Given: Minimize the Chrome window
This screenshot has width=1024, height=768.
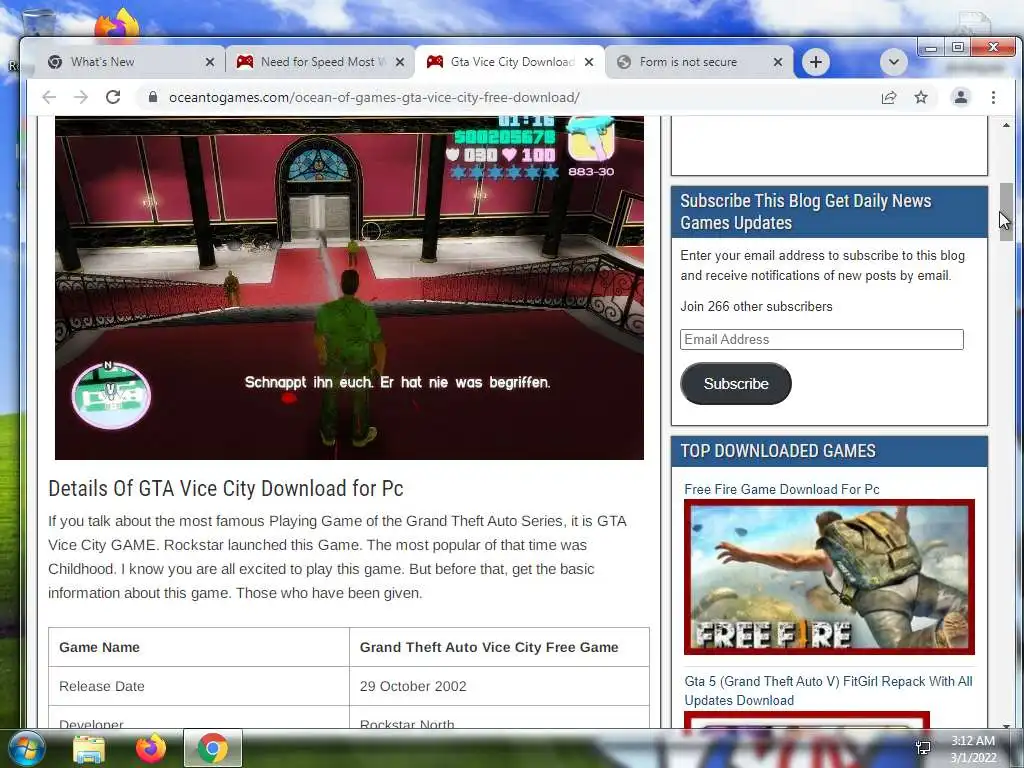Looking at the screenshot, I should (x=931, y=48).
